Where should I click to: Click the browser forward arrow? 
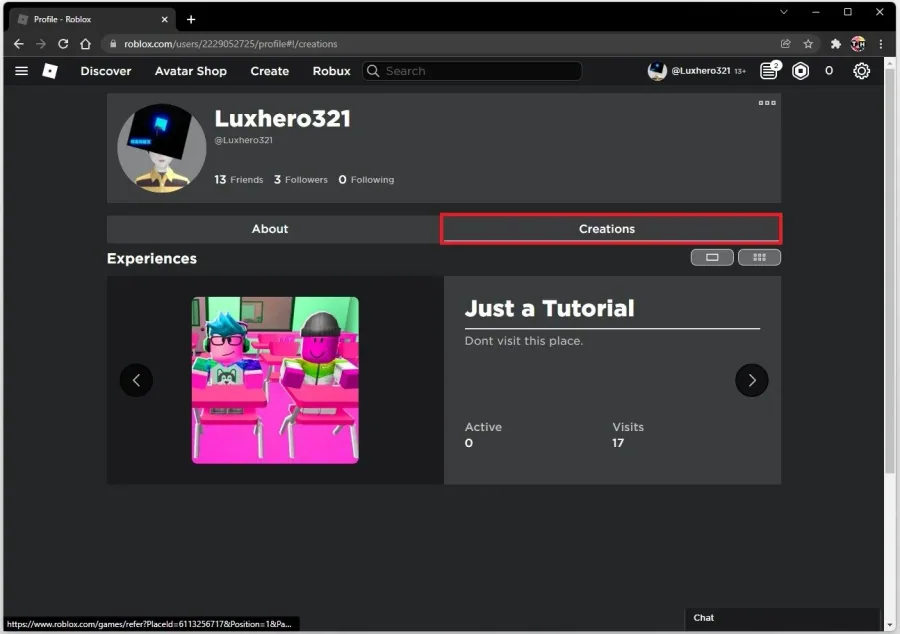(x=41, y=44)
